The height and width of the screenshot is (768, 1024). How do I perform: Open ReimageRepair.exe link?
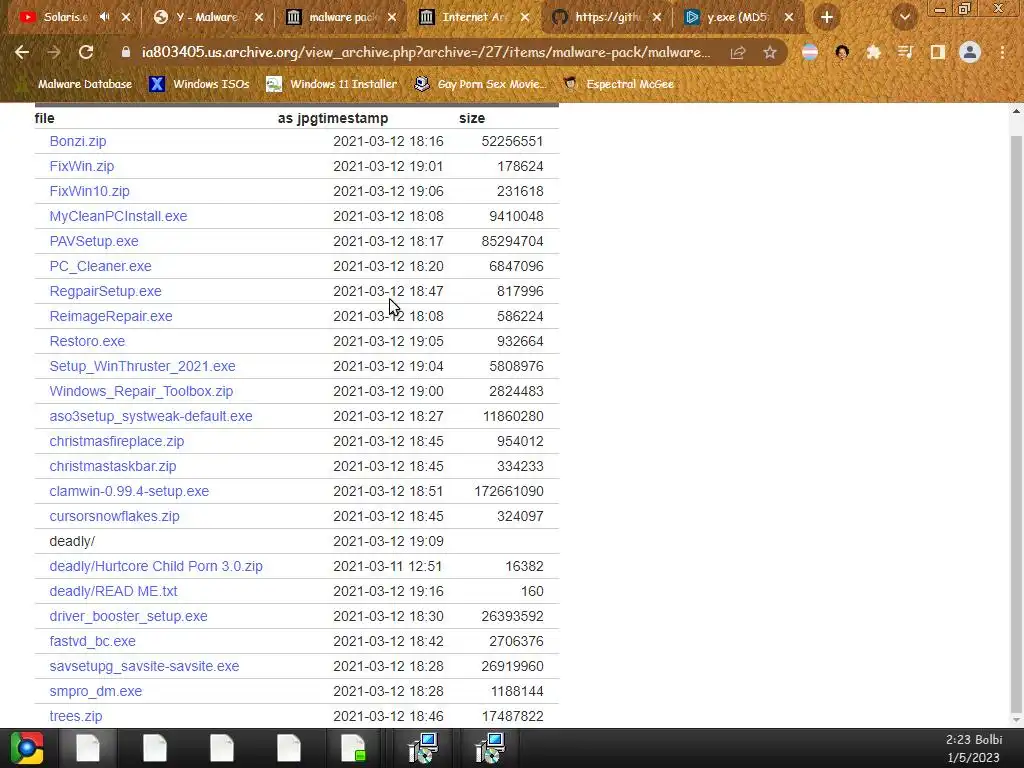coord(111,316)
